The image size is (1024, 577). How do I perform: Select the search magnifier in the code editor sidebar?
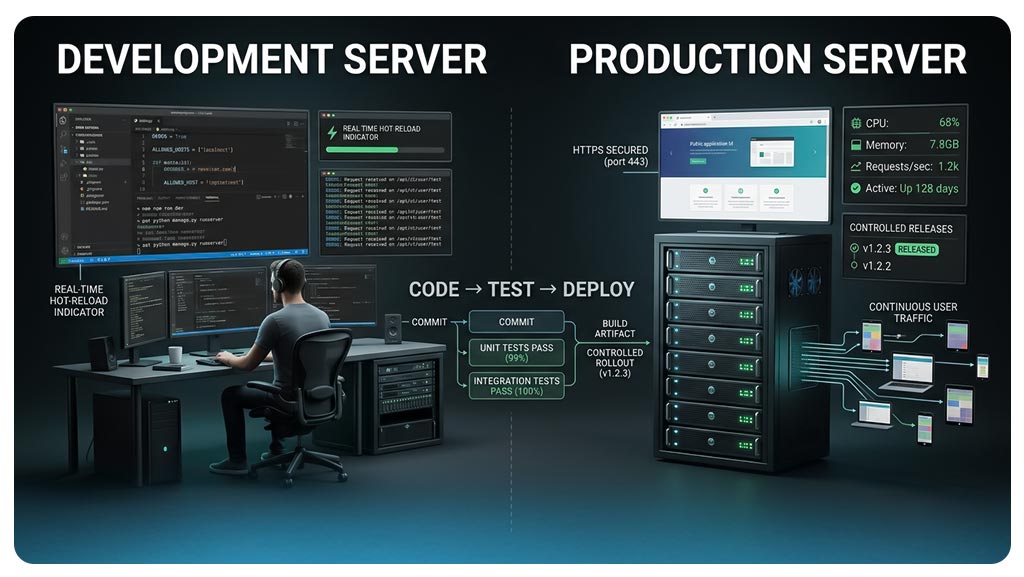pos(63,134)
